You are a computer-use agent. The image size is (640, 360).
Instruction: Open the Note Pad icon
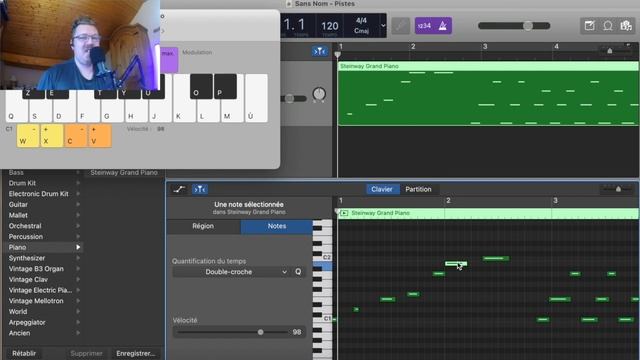click(x=589, y=26)
